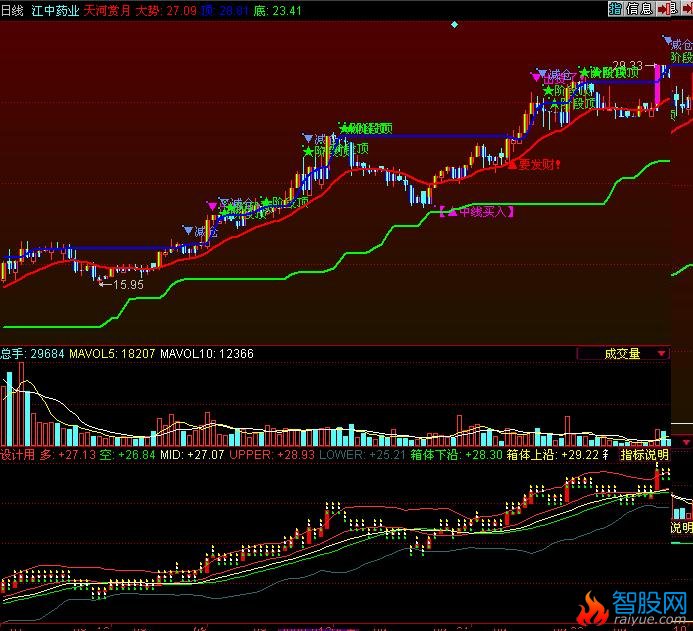
Task: Click the 总手 volume label
Action: (x=13, y=353)
